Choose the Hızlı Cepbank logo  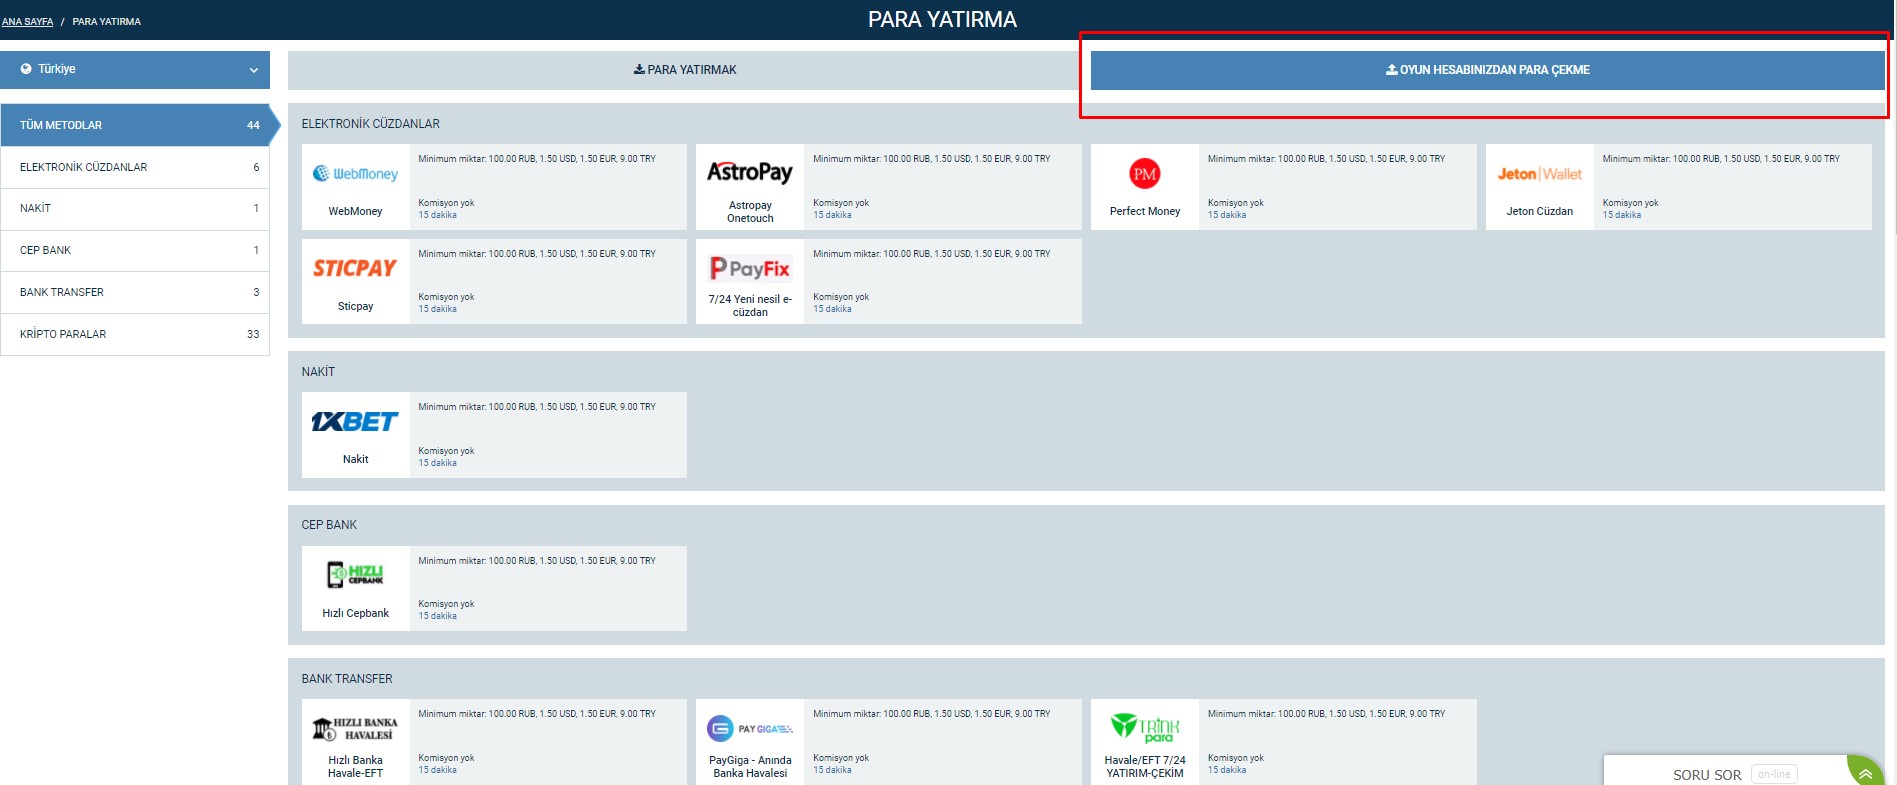[355, 574]
